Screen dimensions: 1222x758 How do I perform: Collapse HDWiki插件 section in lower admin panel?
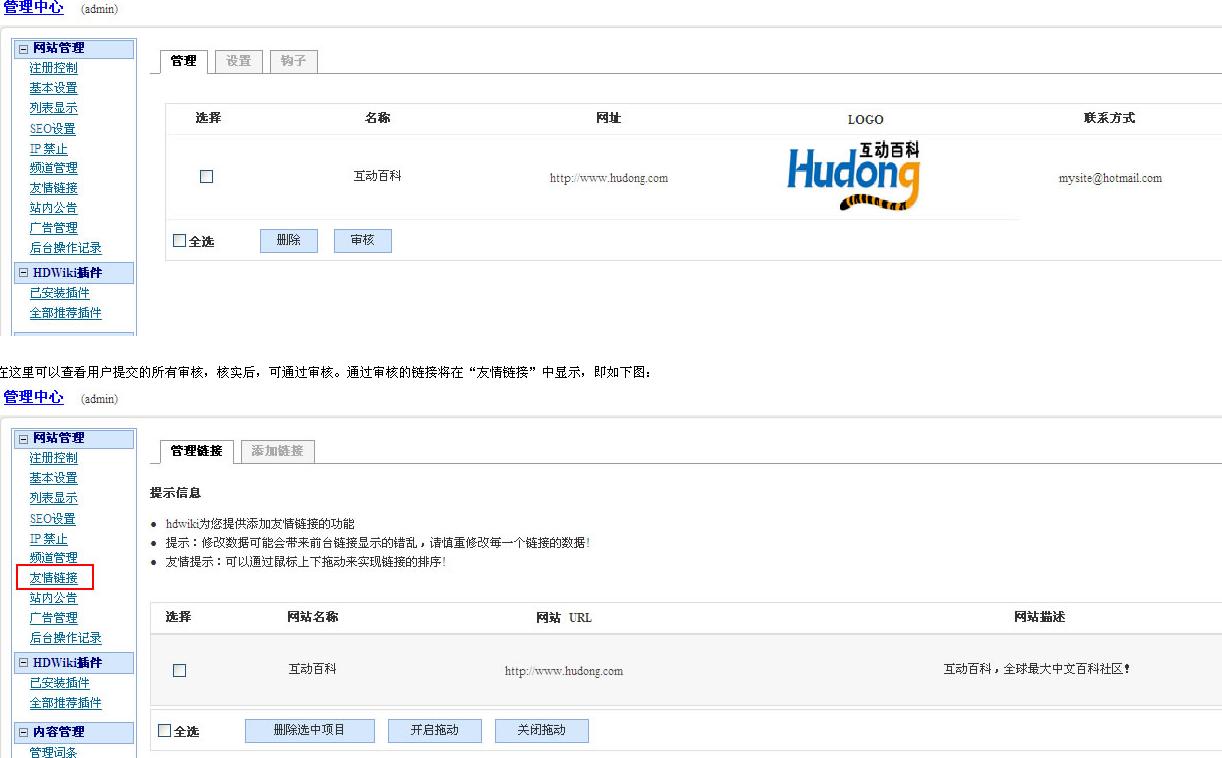(24, 663)
